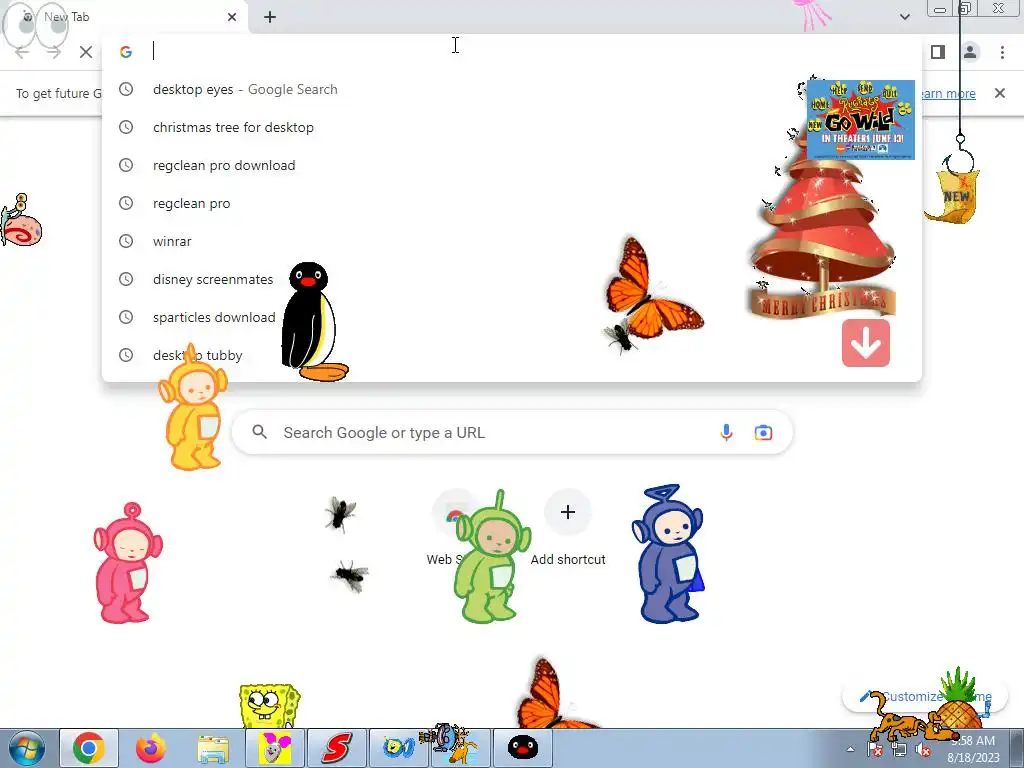The width and height of the screenshot is (1024, 768).
Task: Click the muted volume tray icon
Action: 923,750
